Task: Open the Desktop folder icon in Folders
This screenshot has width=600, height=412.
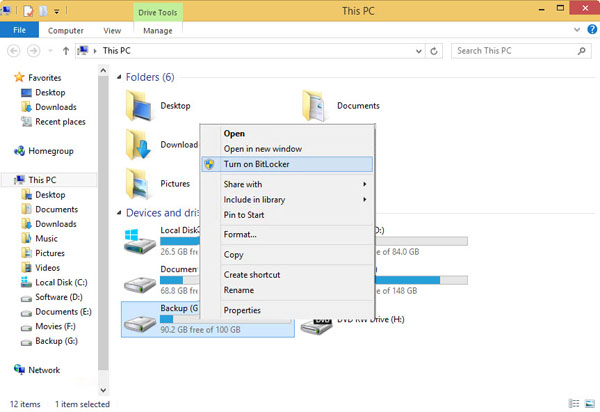Action: [138, 106]
